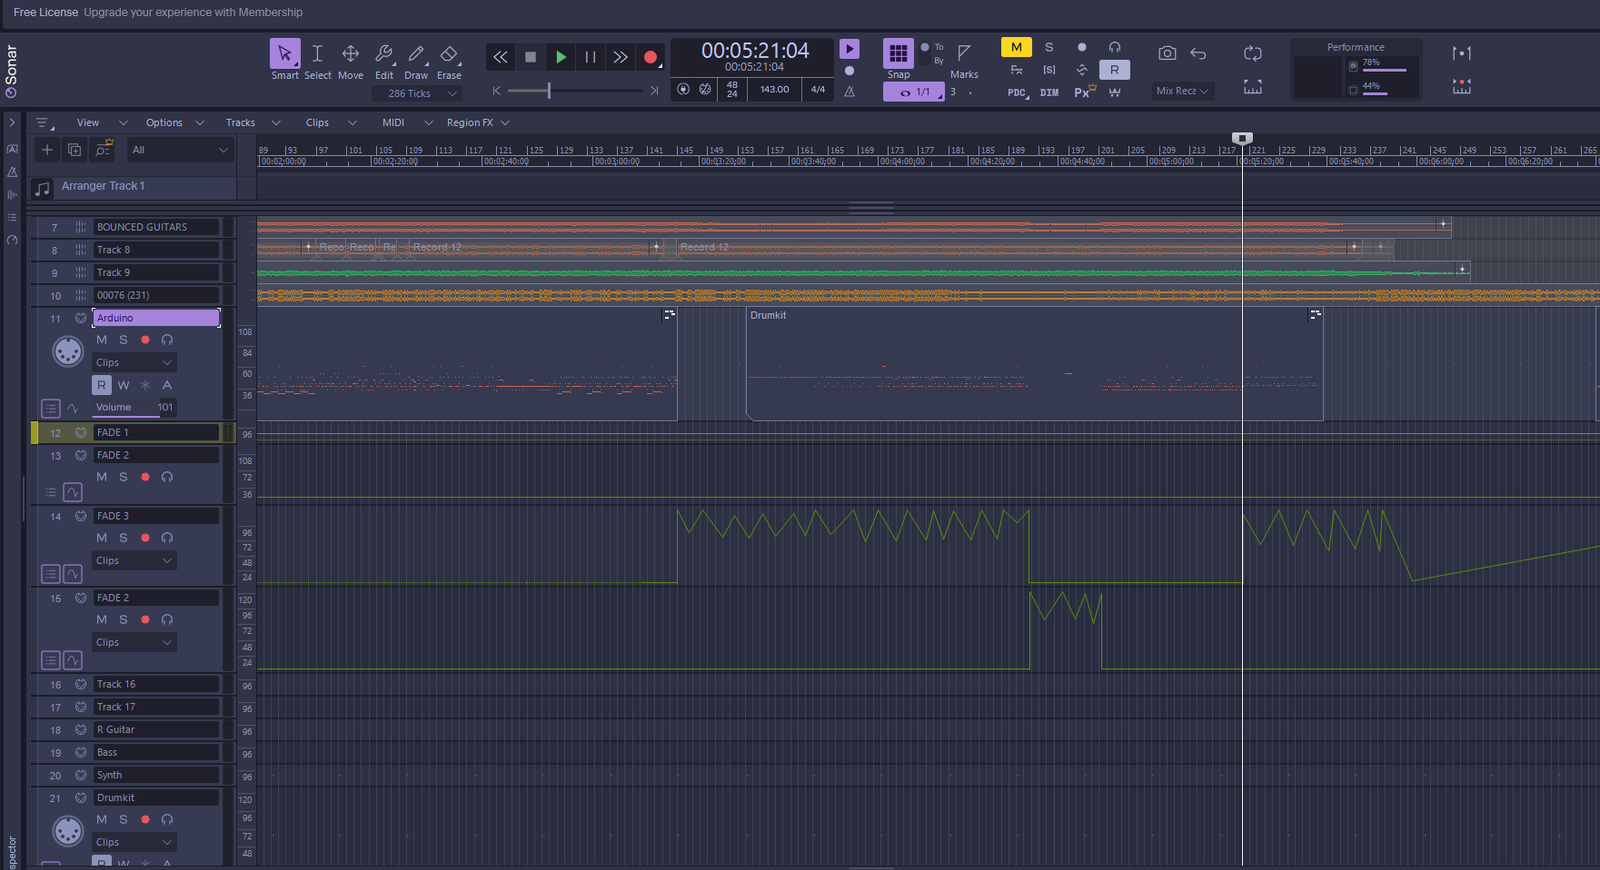Click the tempo 143.00 field
The width and height of the screenshot is (1600, 870).
pyautogui.click(x=774, y=89)
